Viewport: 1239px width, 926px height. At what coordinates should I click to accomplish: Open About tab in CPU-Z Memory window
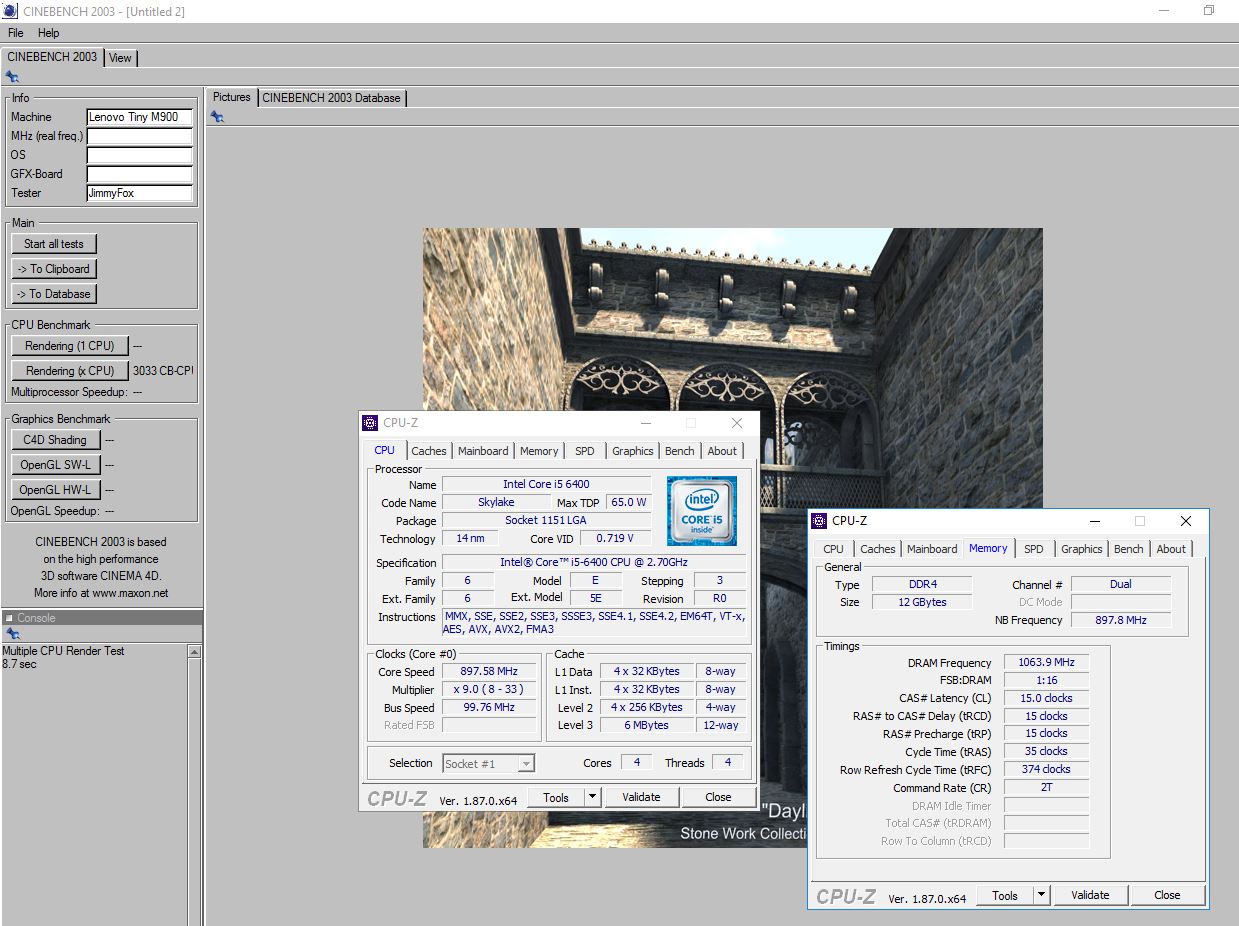click(1171, 549)
